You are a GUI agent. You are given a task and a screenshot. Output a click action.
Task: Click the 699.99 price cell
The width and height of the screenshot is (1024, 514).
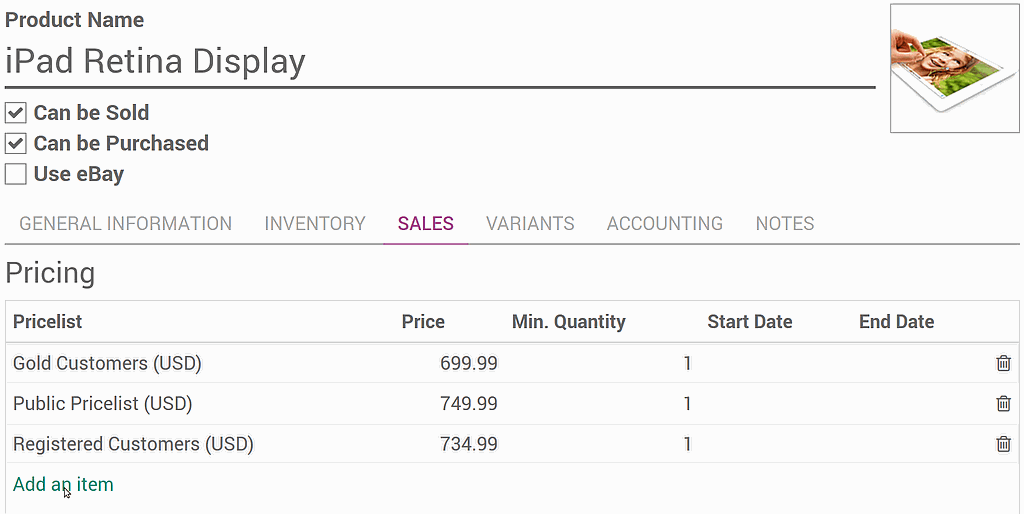468,363
